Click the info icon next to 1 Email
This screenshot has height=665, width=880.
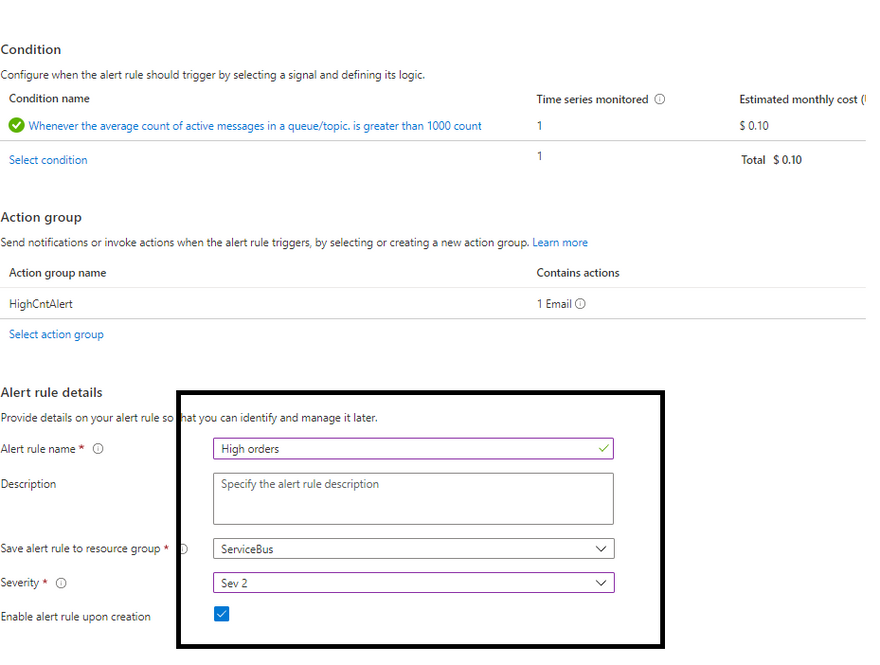[581, 304]
